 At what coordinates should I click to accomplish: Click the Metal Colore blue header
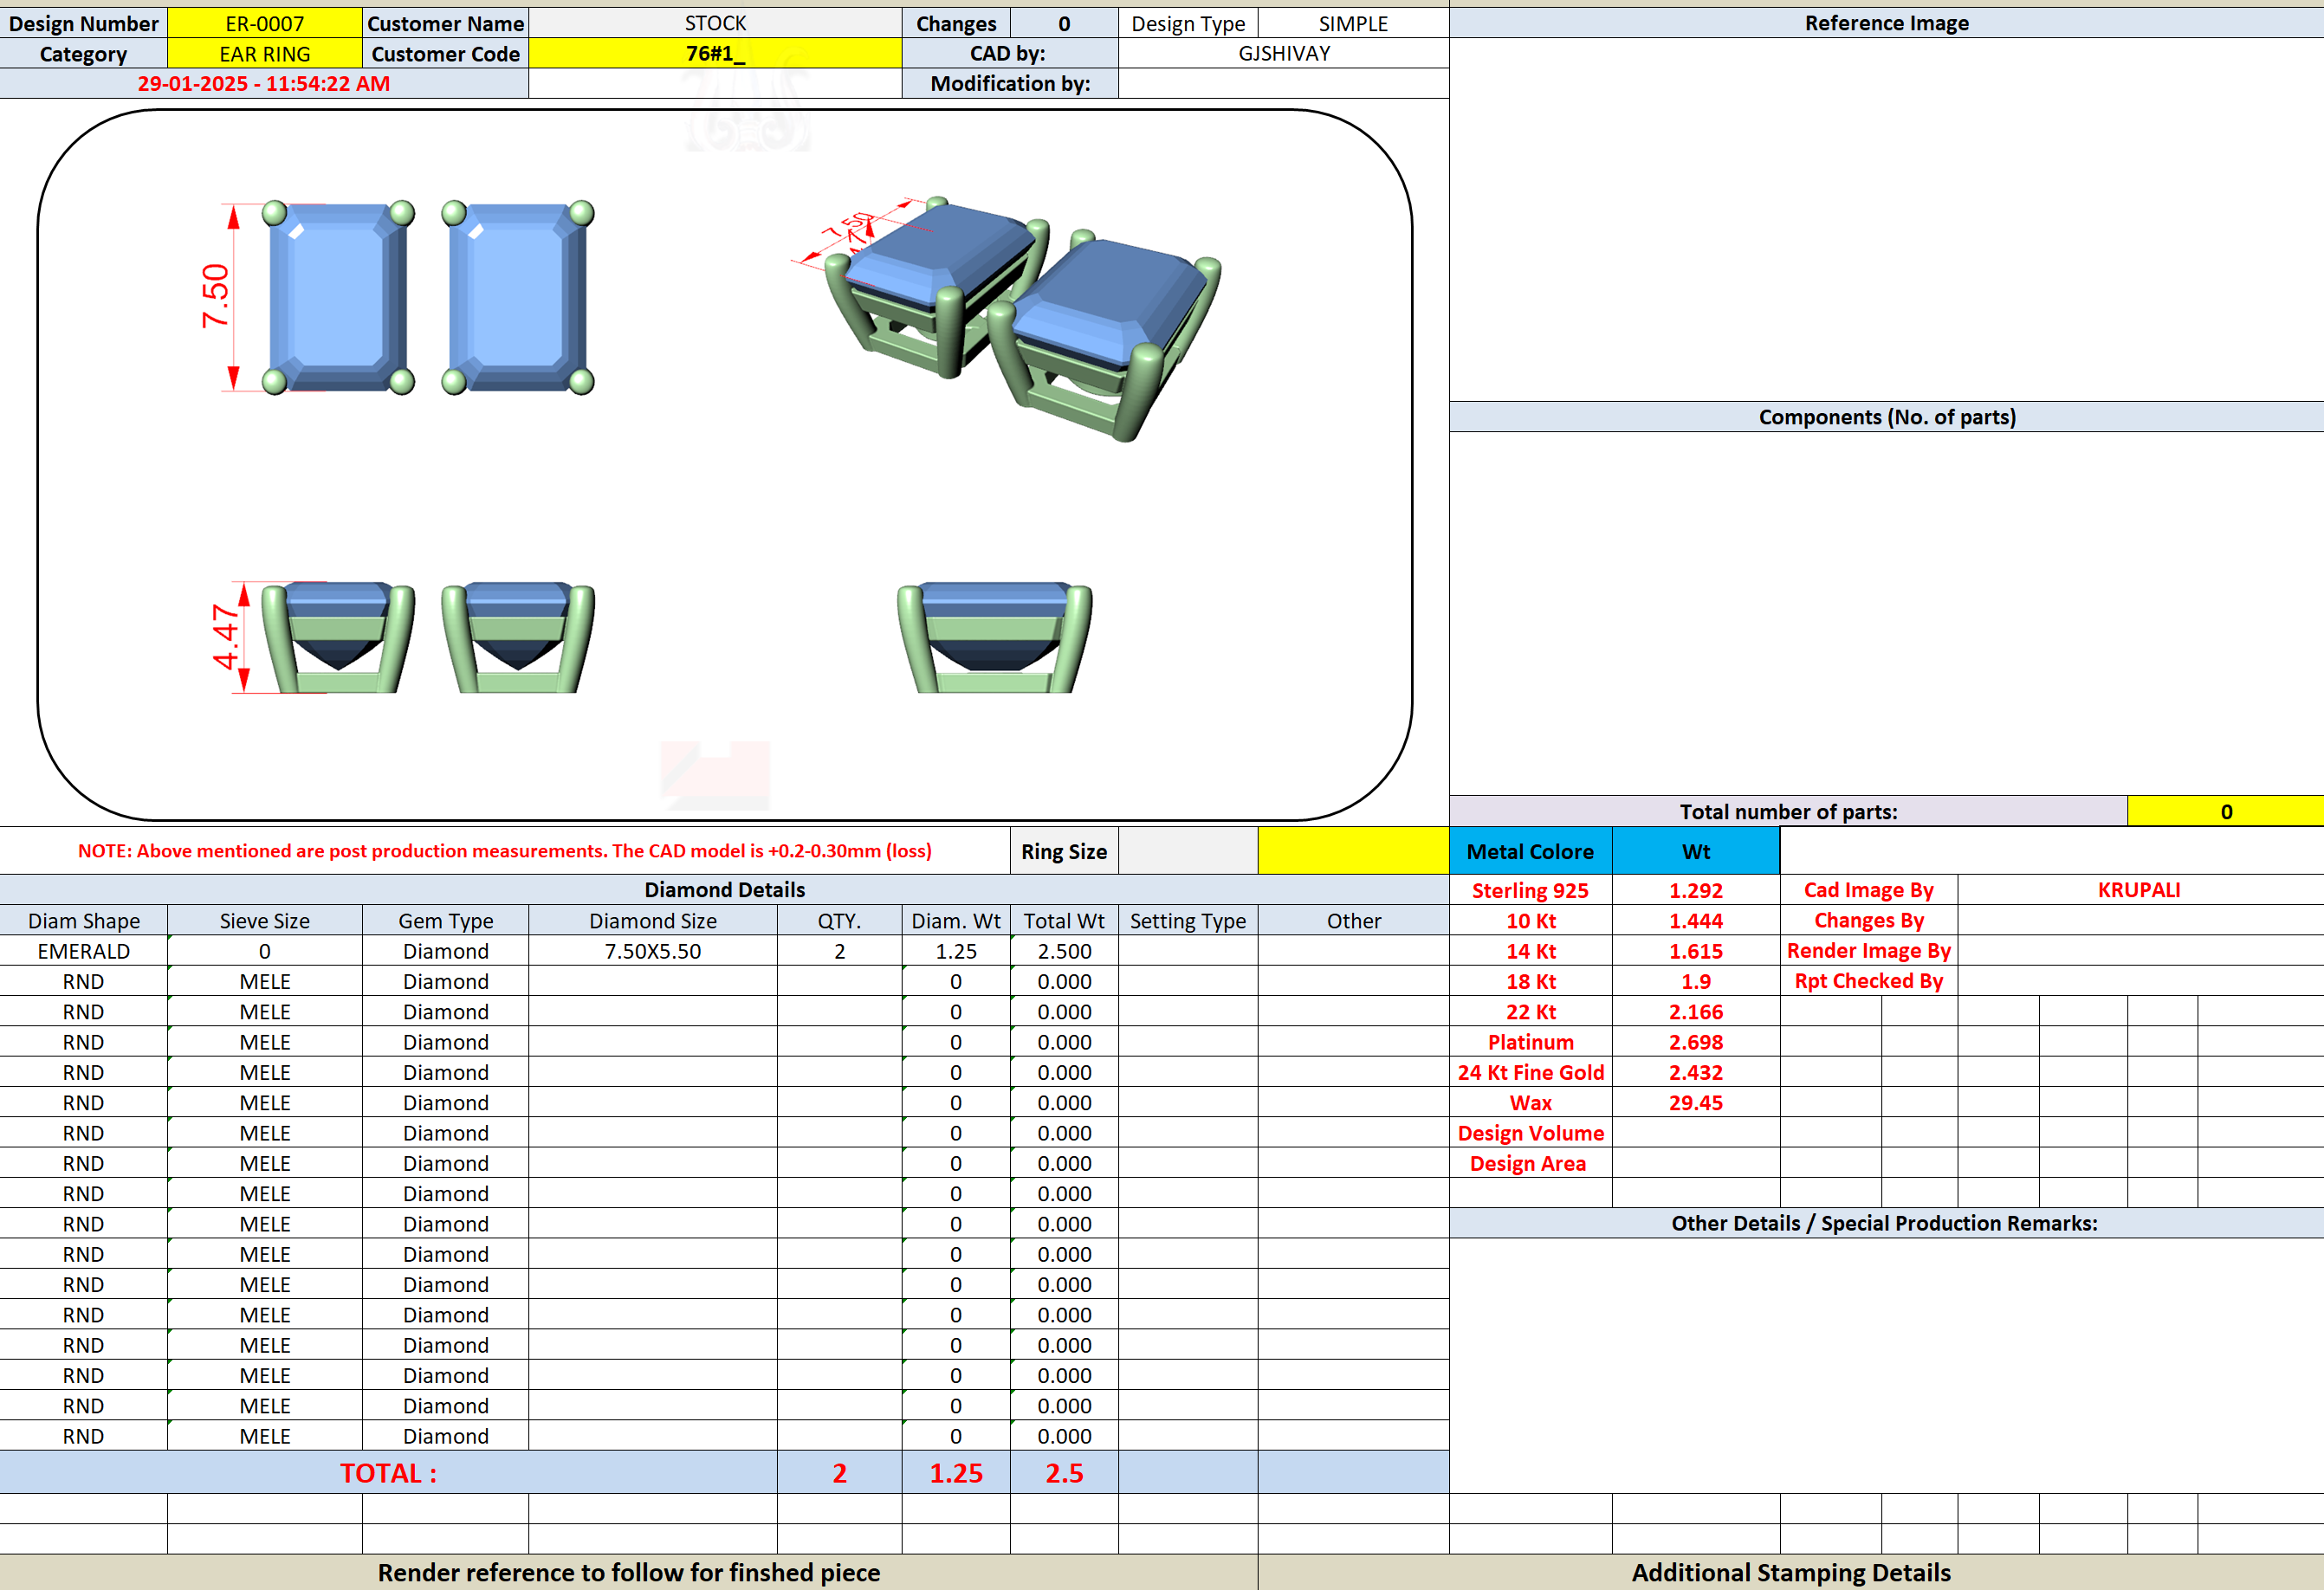click(1530, 851)
